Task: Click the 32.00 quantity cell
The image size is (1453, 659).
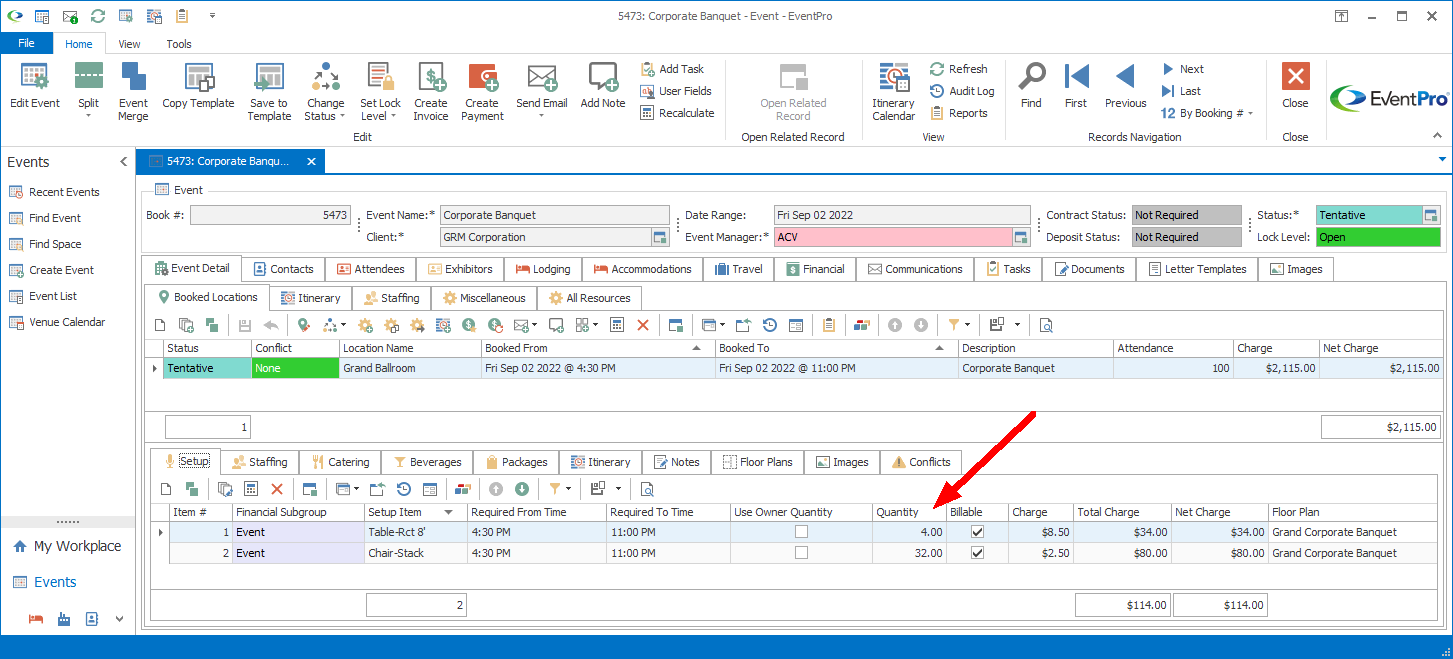Action: (x=910, y=553)
